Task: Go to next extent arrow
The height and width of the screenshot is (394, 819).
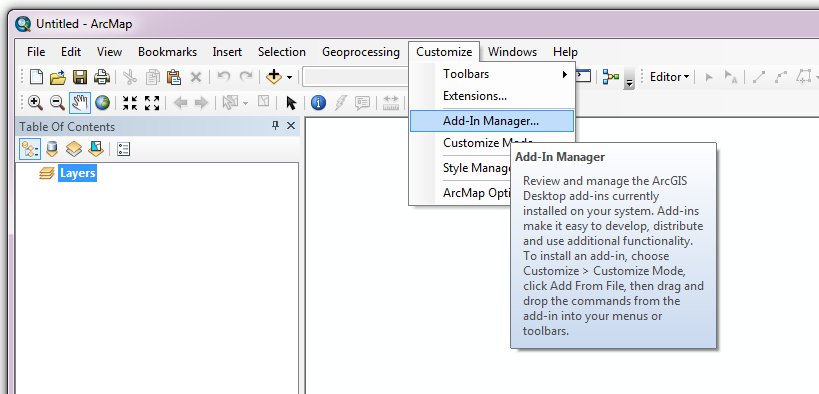Action: click(x=201, y=103)
